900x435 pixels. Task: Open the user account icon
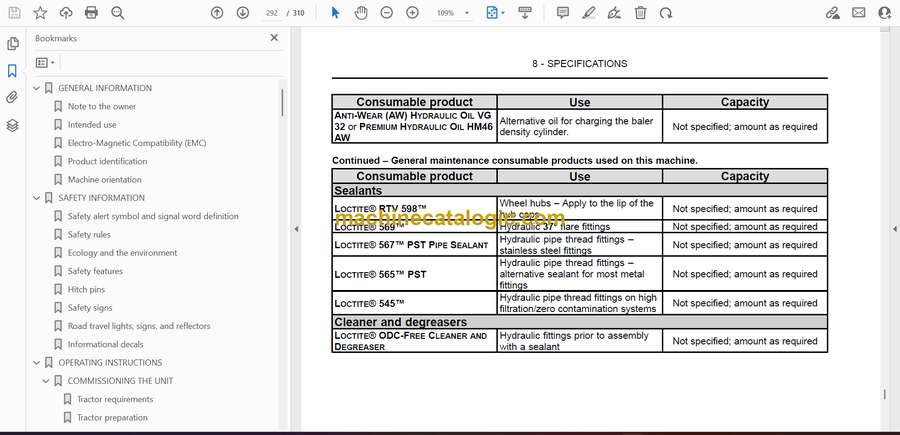pyautogui.click(x=885, y=13)
